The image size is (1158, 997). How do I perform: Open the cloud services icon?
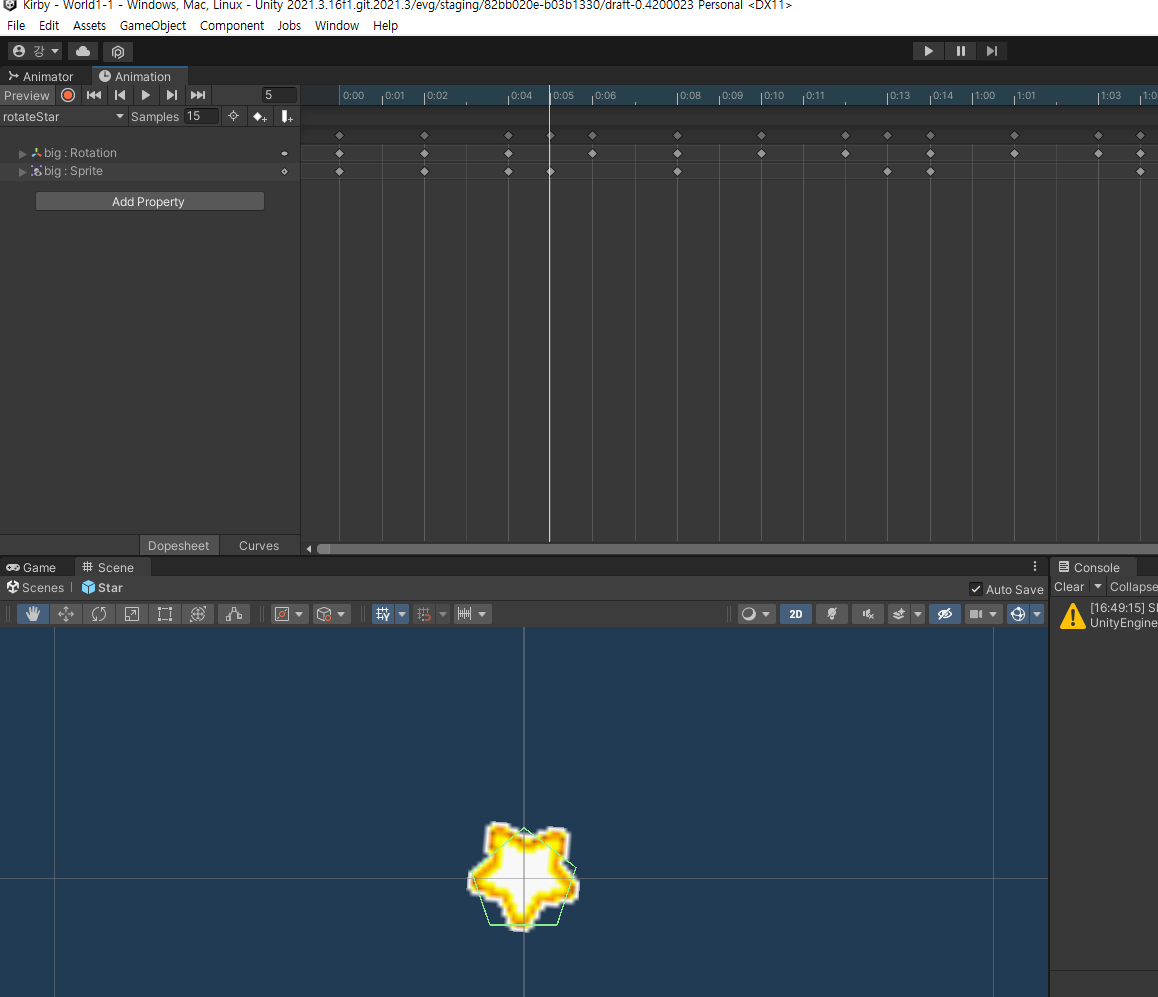coord(83,51)
